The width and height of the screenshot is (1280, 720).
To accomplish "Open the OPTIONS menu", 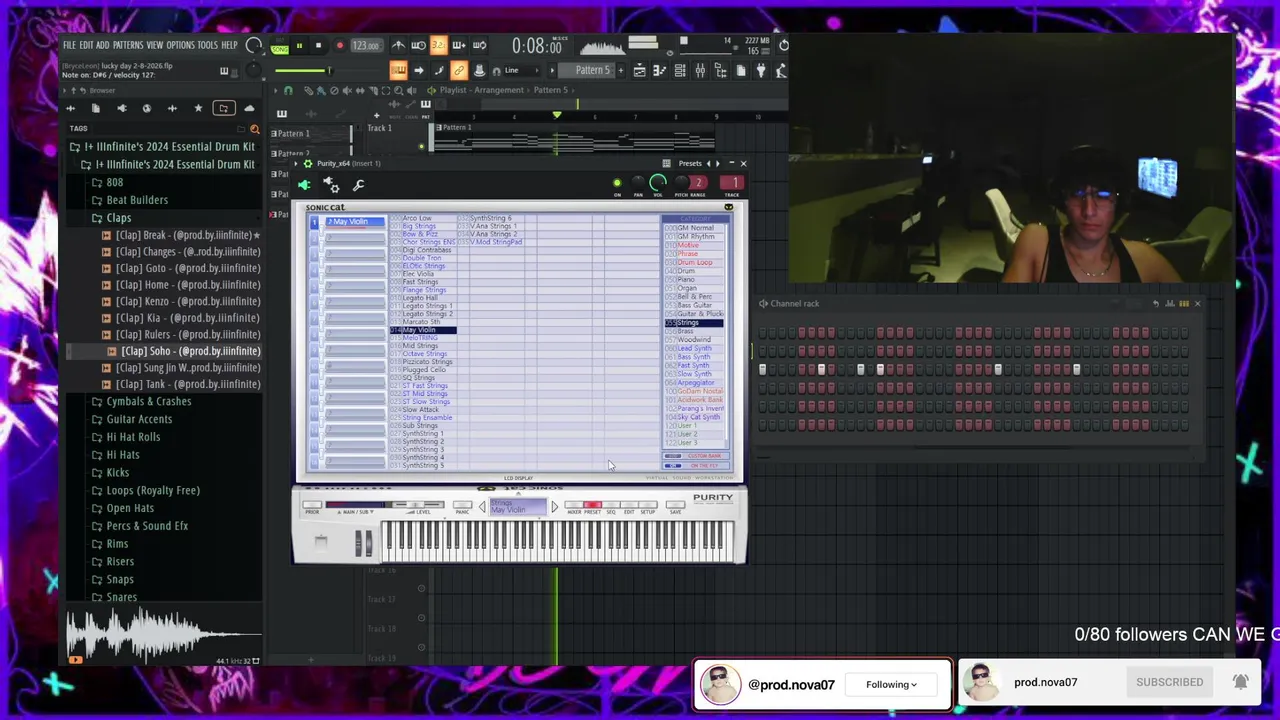I will pos(180,45).
